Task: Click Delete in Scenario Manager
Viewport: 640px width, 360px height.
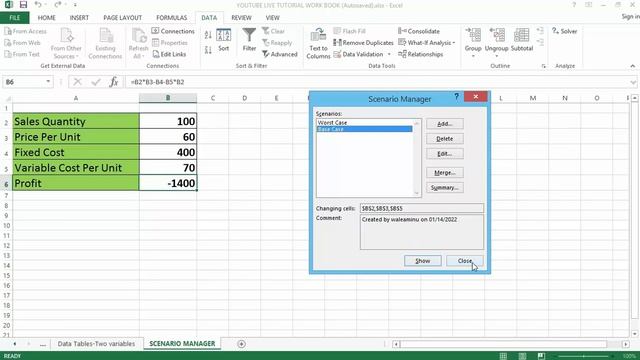Action: click(x=444, y=139)
